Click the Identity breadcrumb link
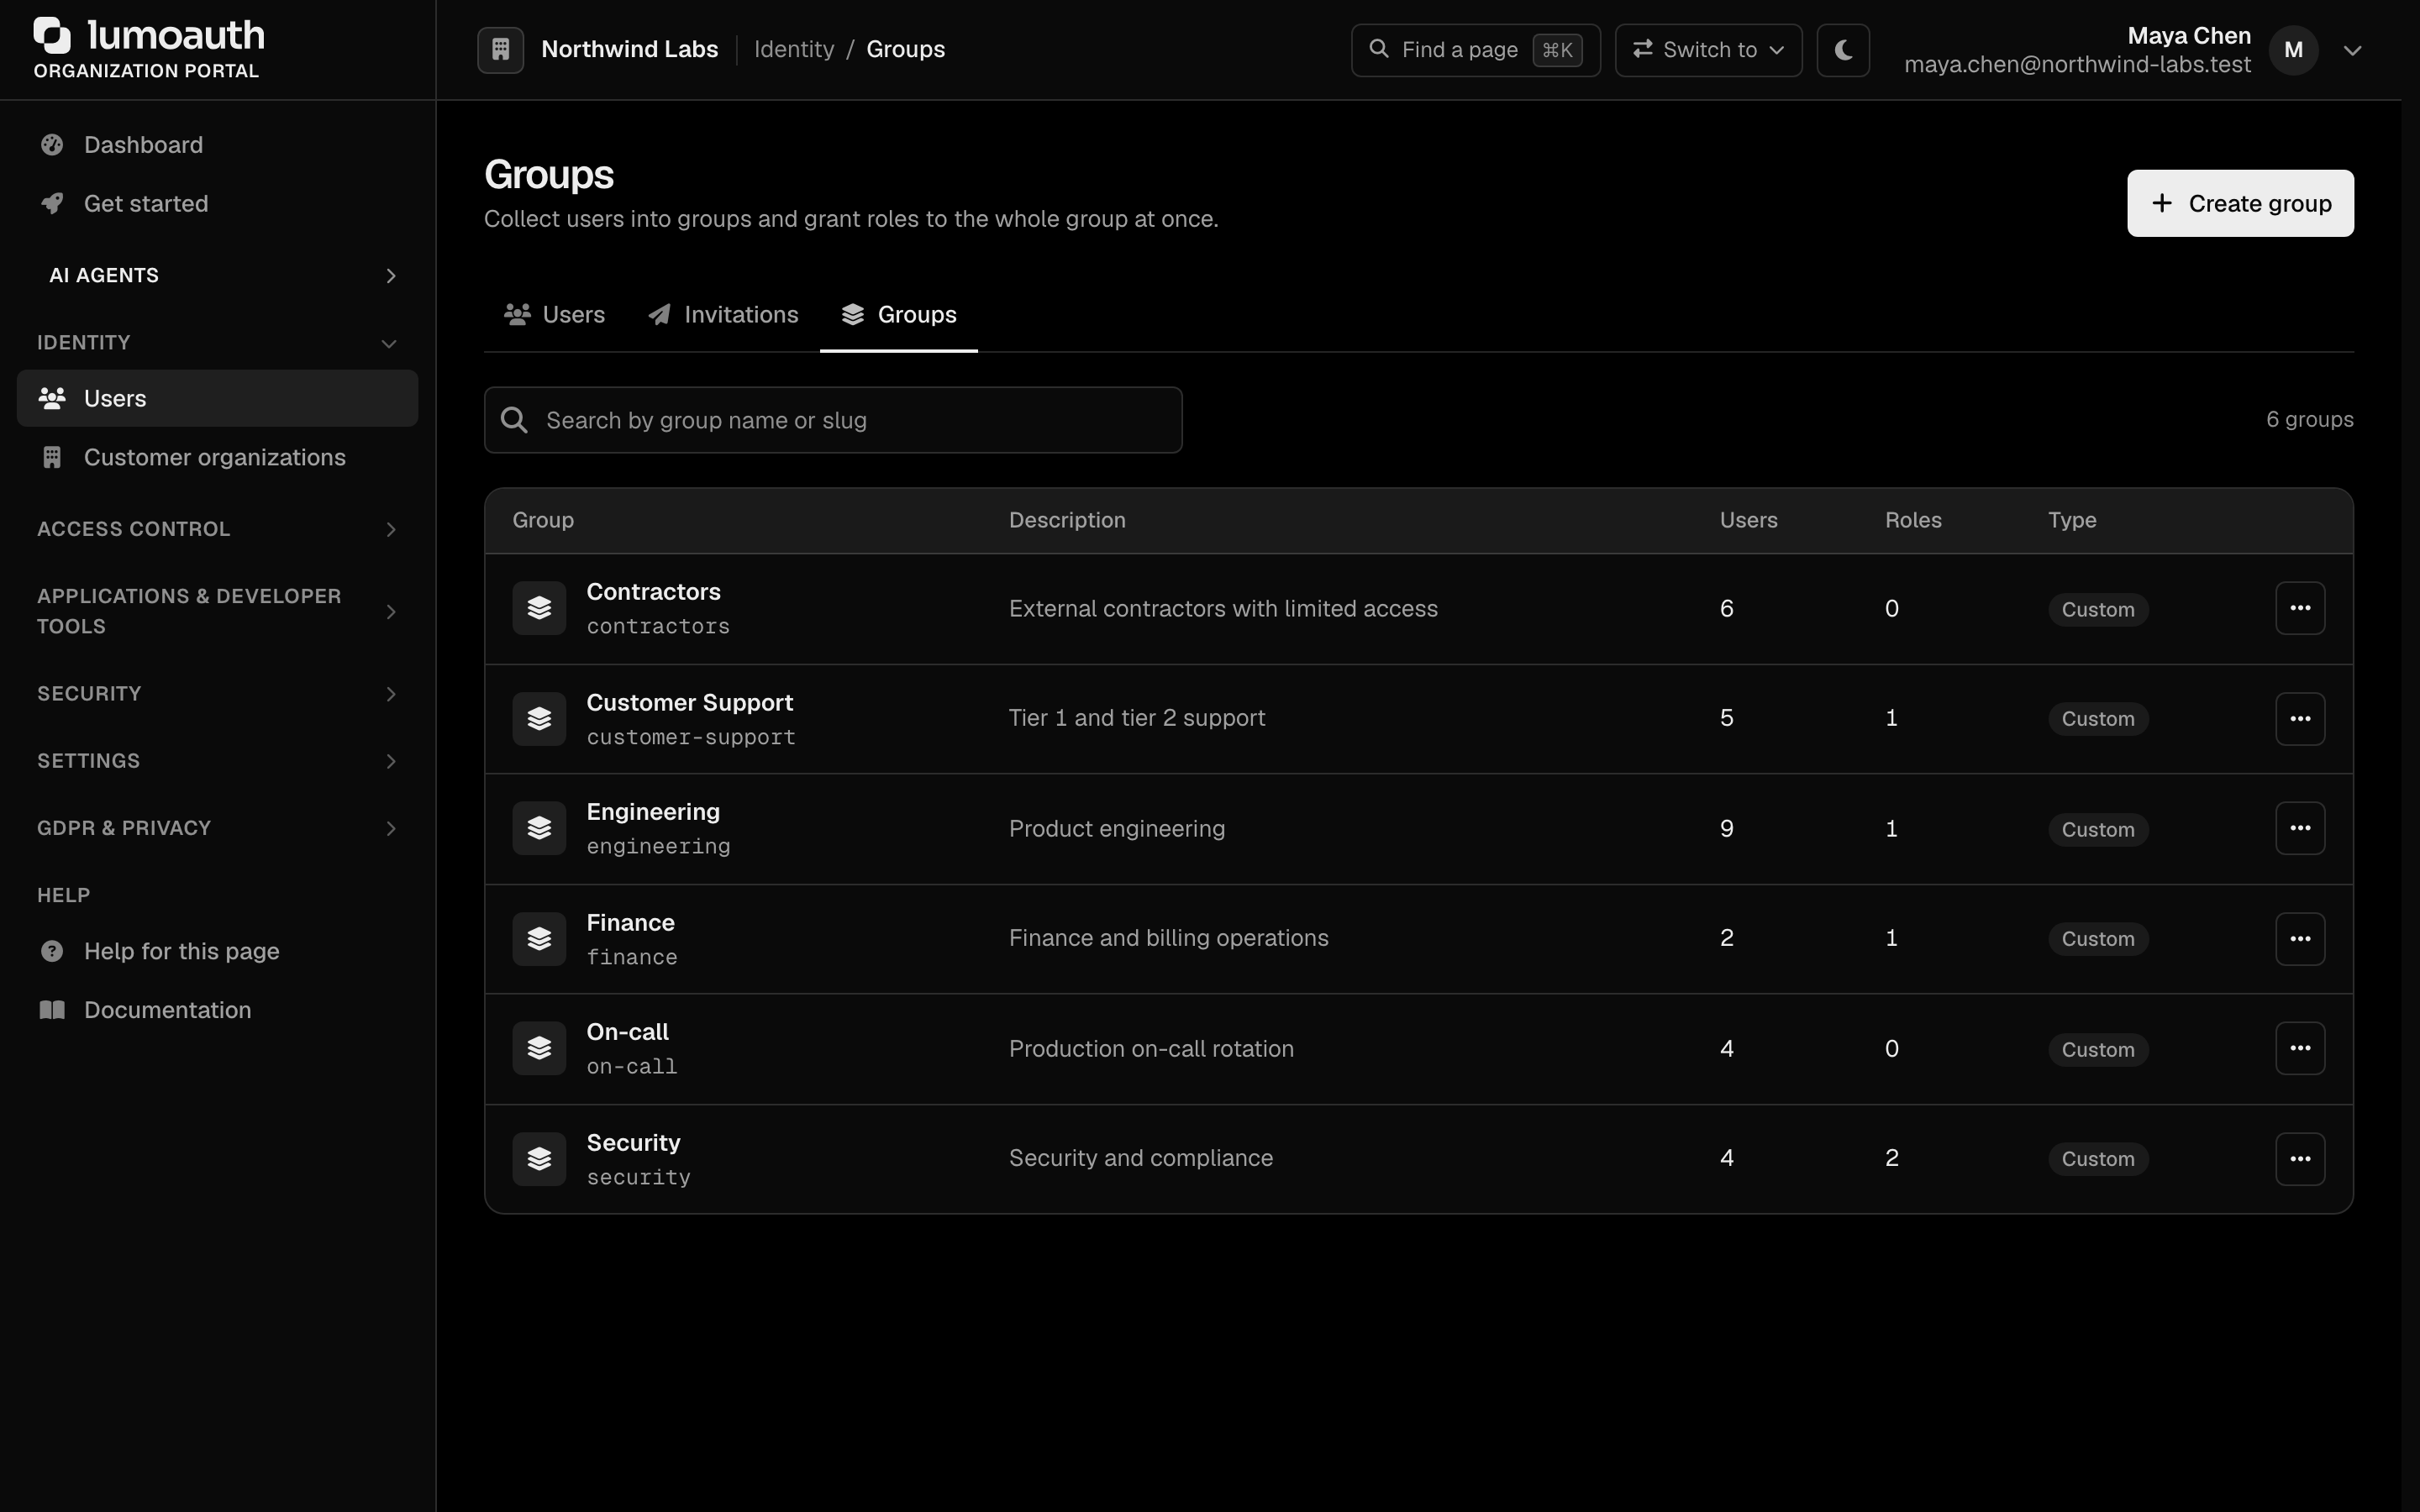This screenshot has height=1512, width=2420. pyautogui.click(x=794, y=49)
